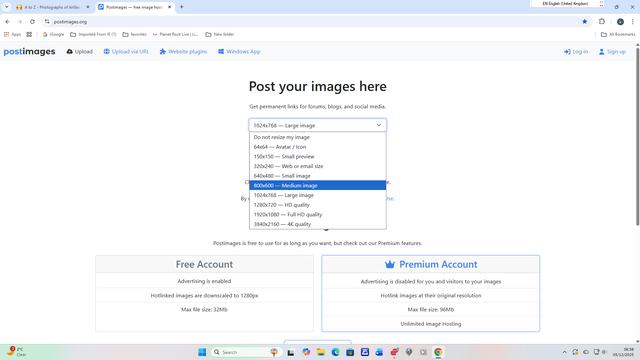Click the postimages logo
This screenshot has width=640, height=360.
pyautogui.click(x=29, y=51)
